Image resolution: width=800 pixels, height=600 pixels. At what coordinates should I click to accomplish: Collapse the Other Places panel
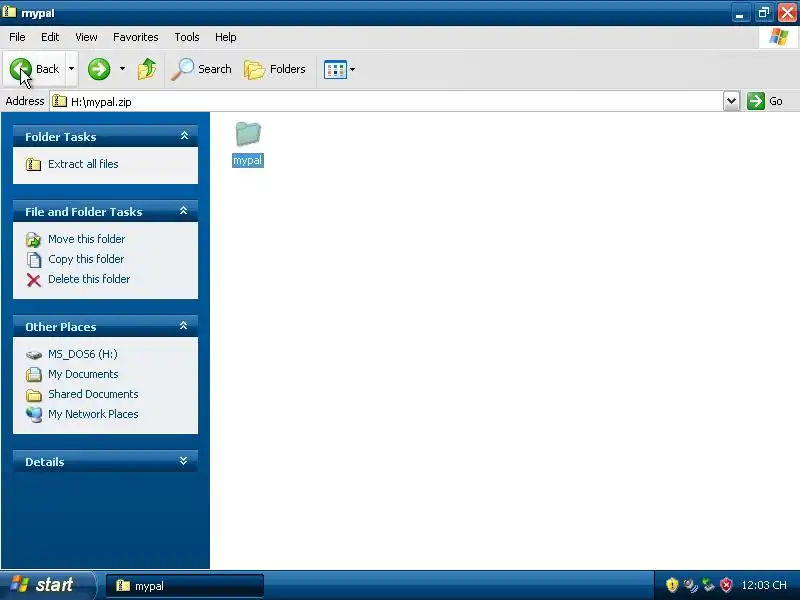tap(184, 326)
